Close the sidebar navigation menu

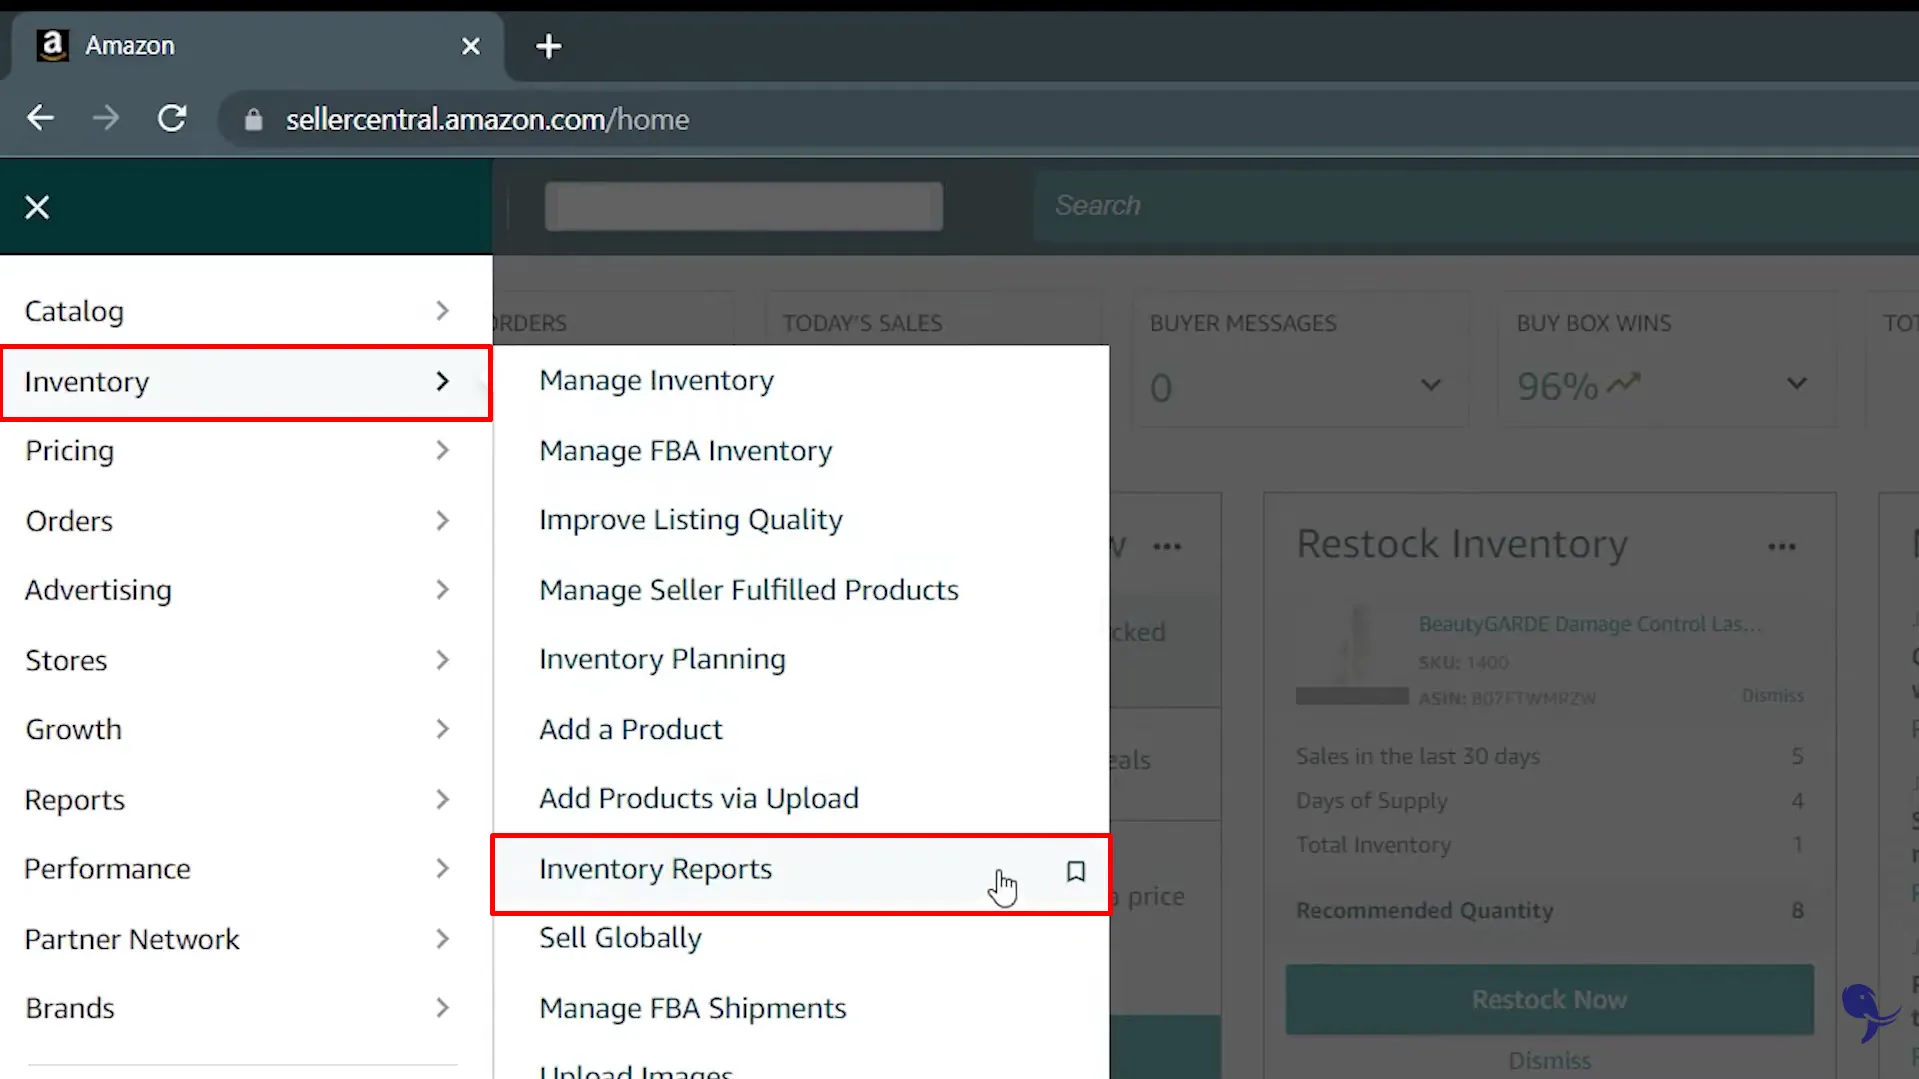(37, 206)
